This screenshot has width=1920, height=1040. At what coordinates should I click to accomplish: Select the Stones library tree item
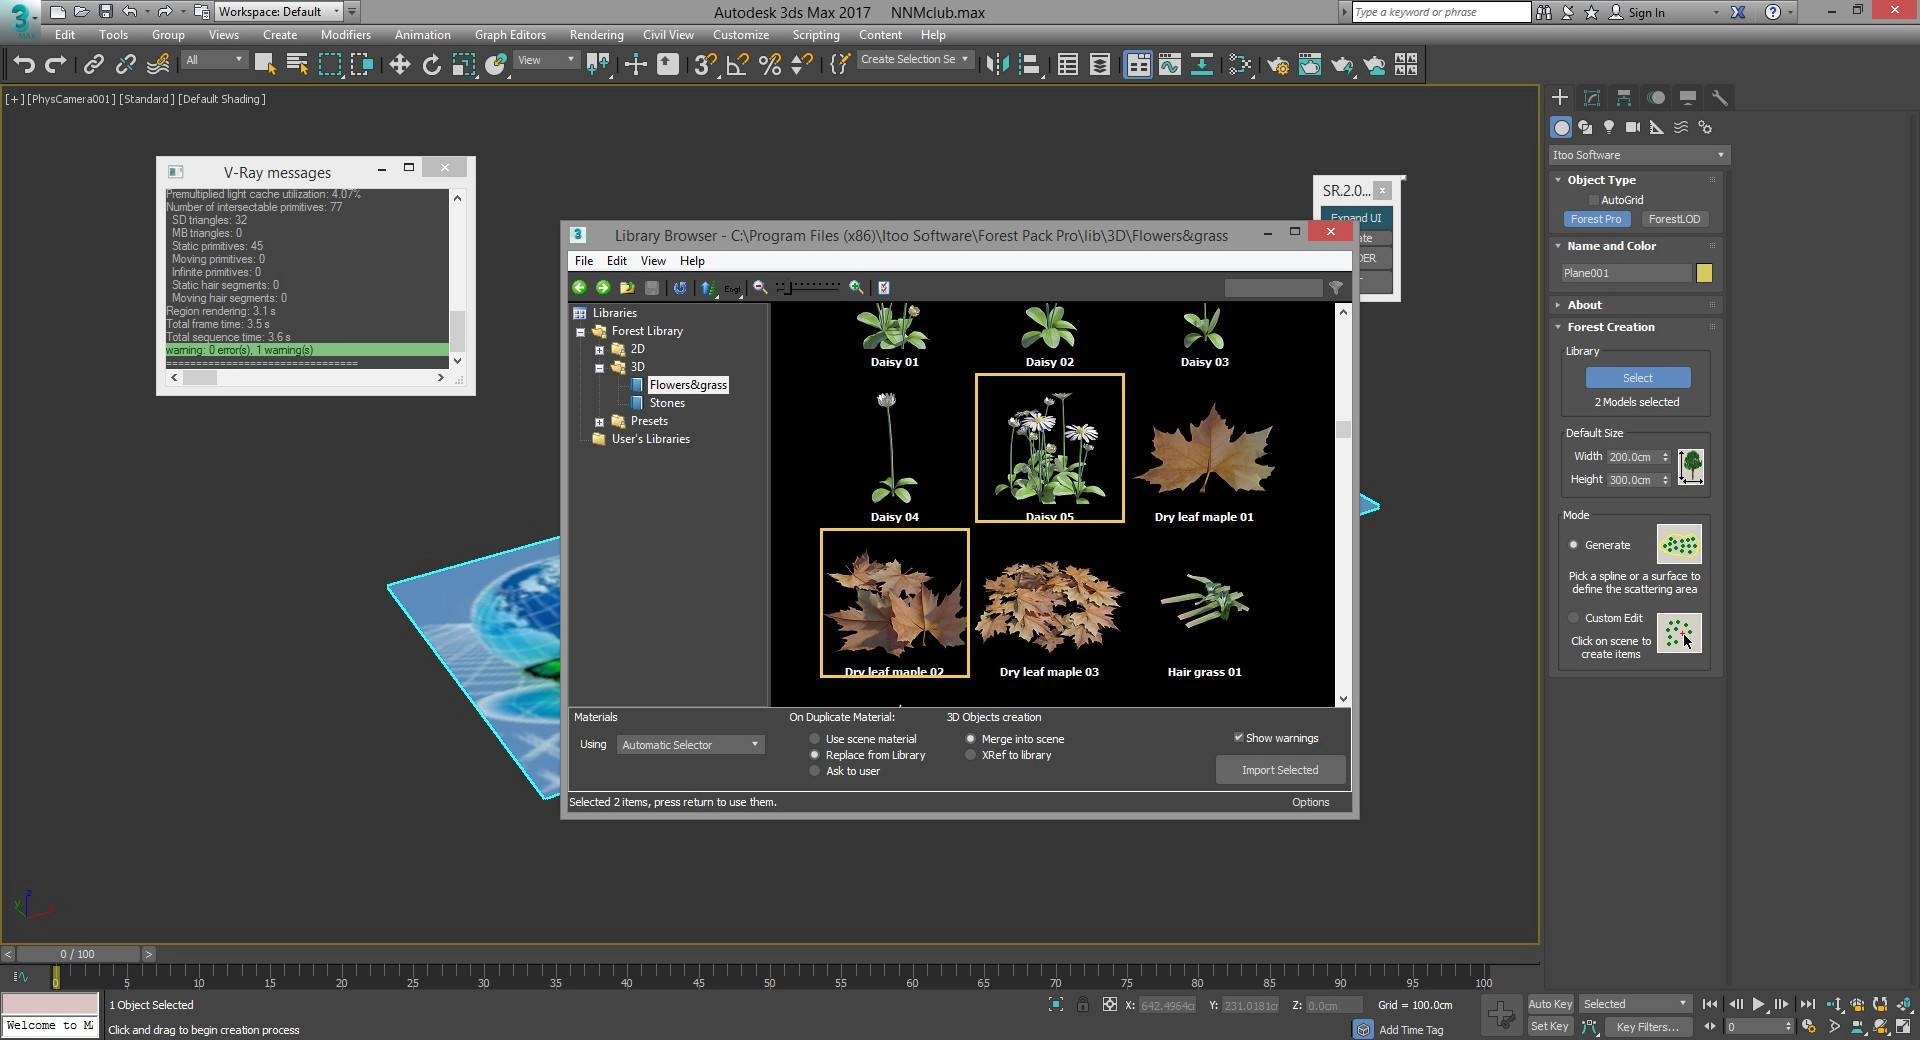click(667, 403)
